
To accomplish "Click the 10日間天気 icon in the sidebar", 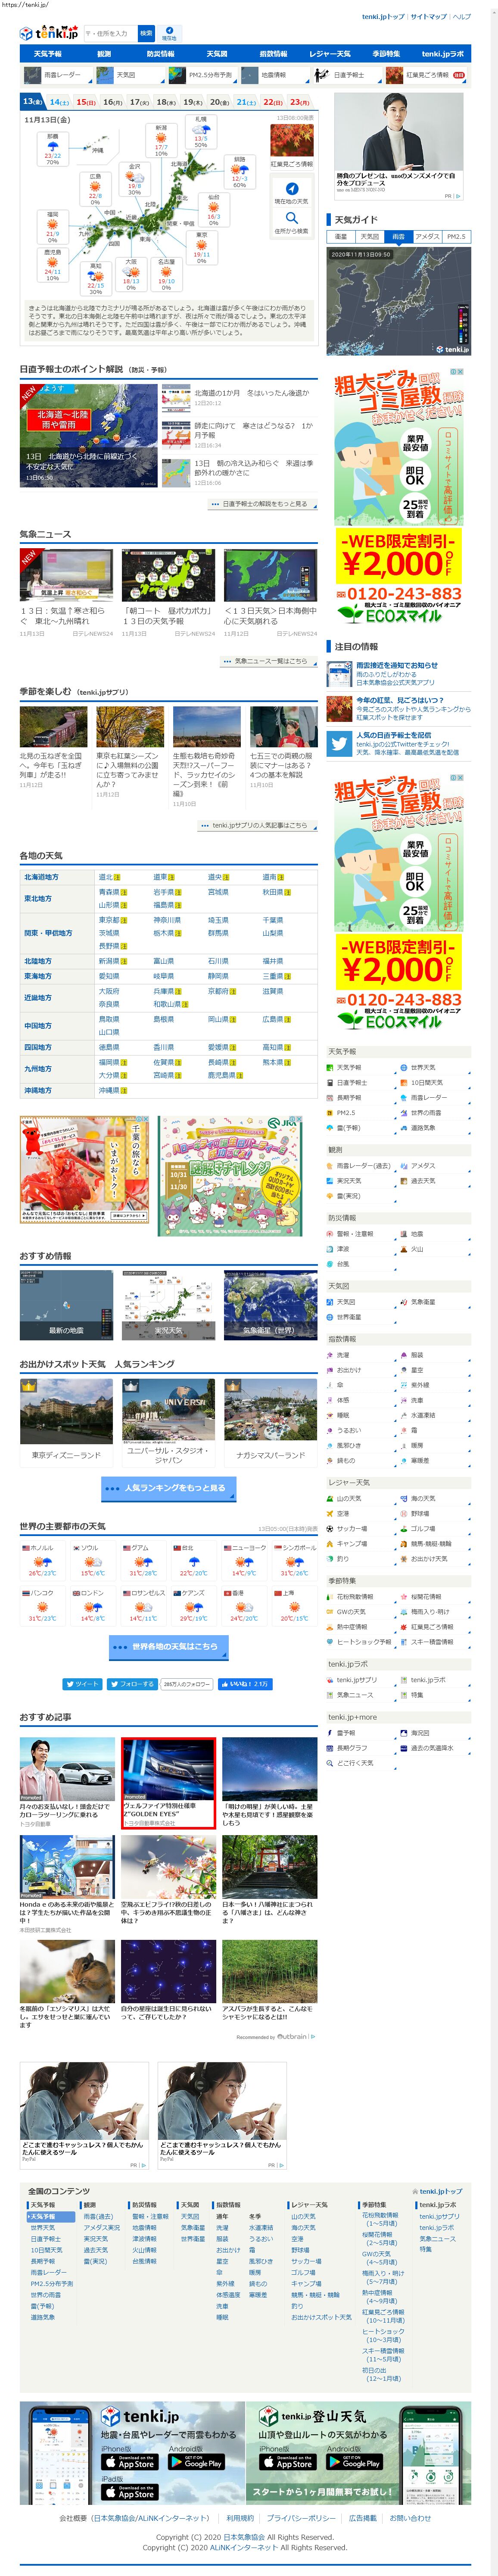I will coord(404,1083).
